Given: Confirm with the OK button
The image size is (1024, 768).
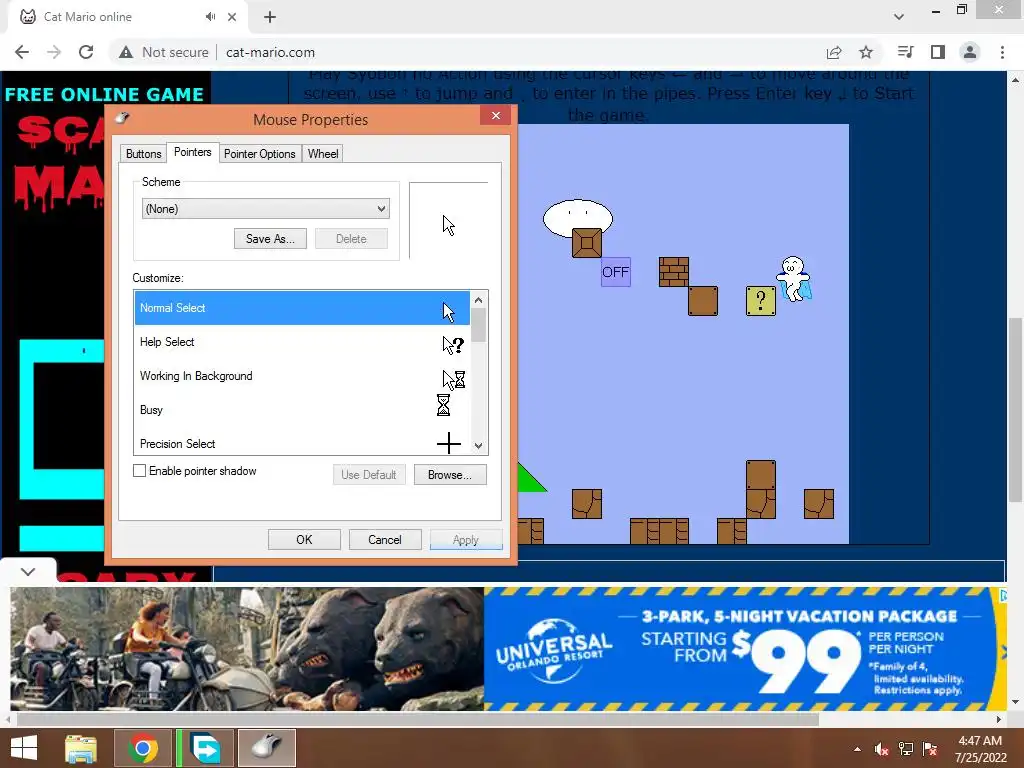Looking at the screenshot, I should [x=304, y=540].
